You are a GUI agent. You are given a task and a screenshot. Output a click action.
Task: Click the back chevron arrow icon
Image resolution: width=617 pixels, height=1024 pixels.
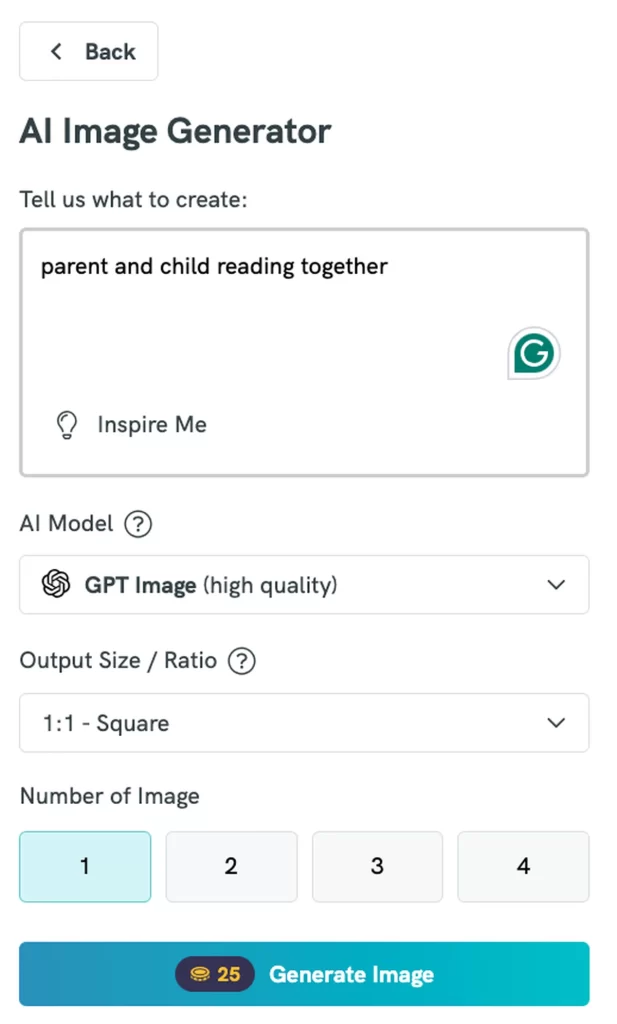pyautogui.click(x=56, y=51)
